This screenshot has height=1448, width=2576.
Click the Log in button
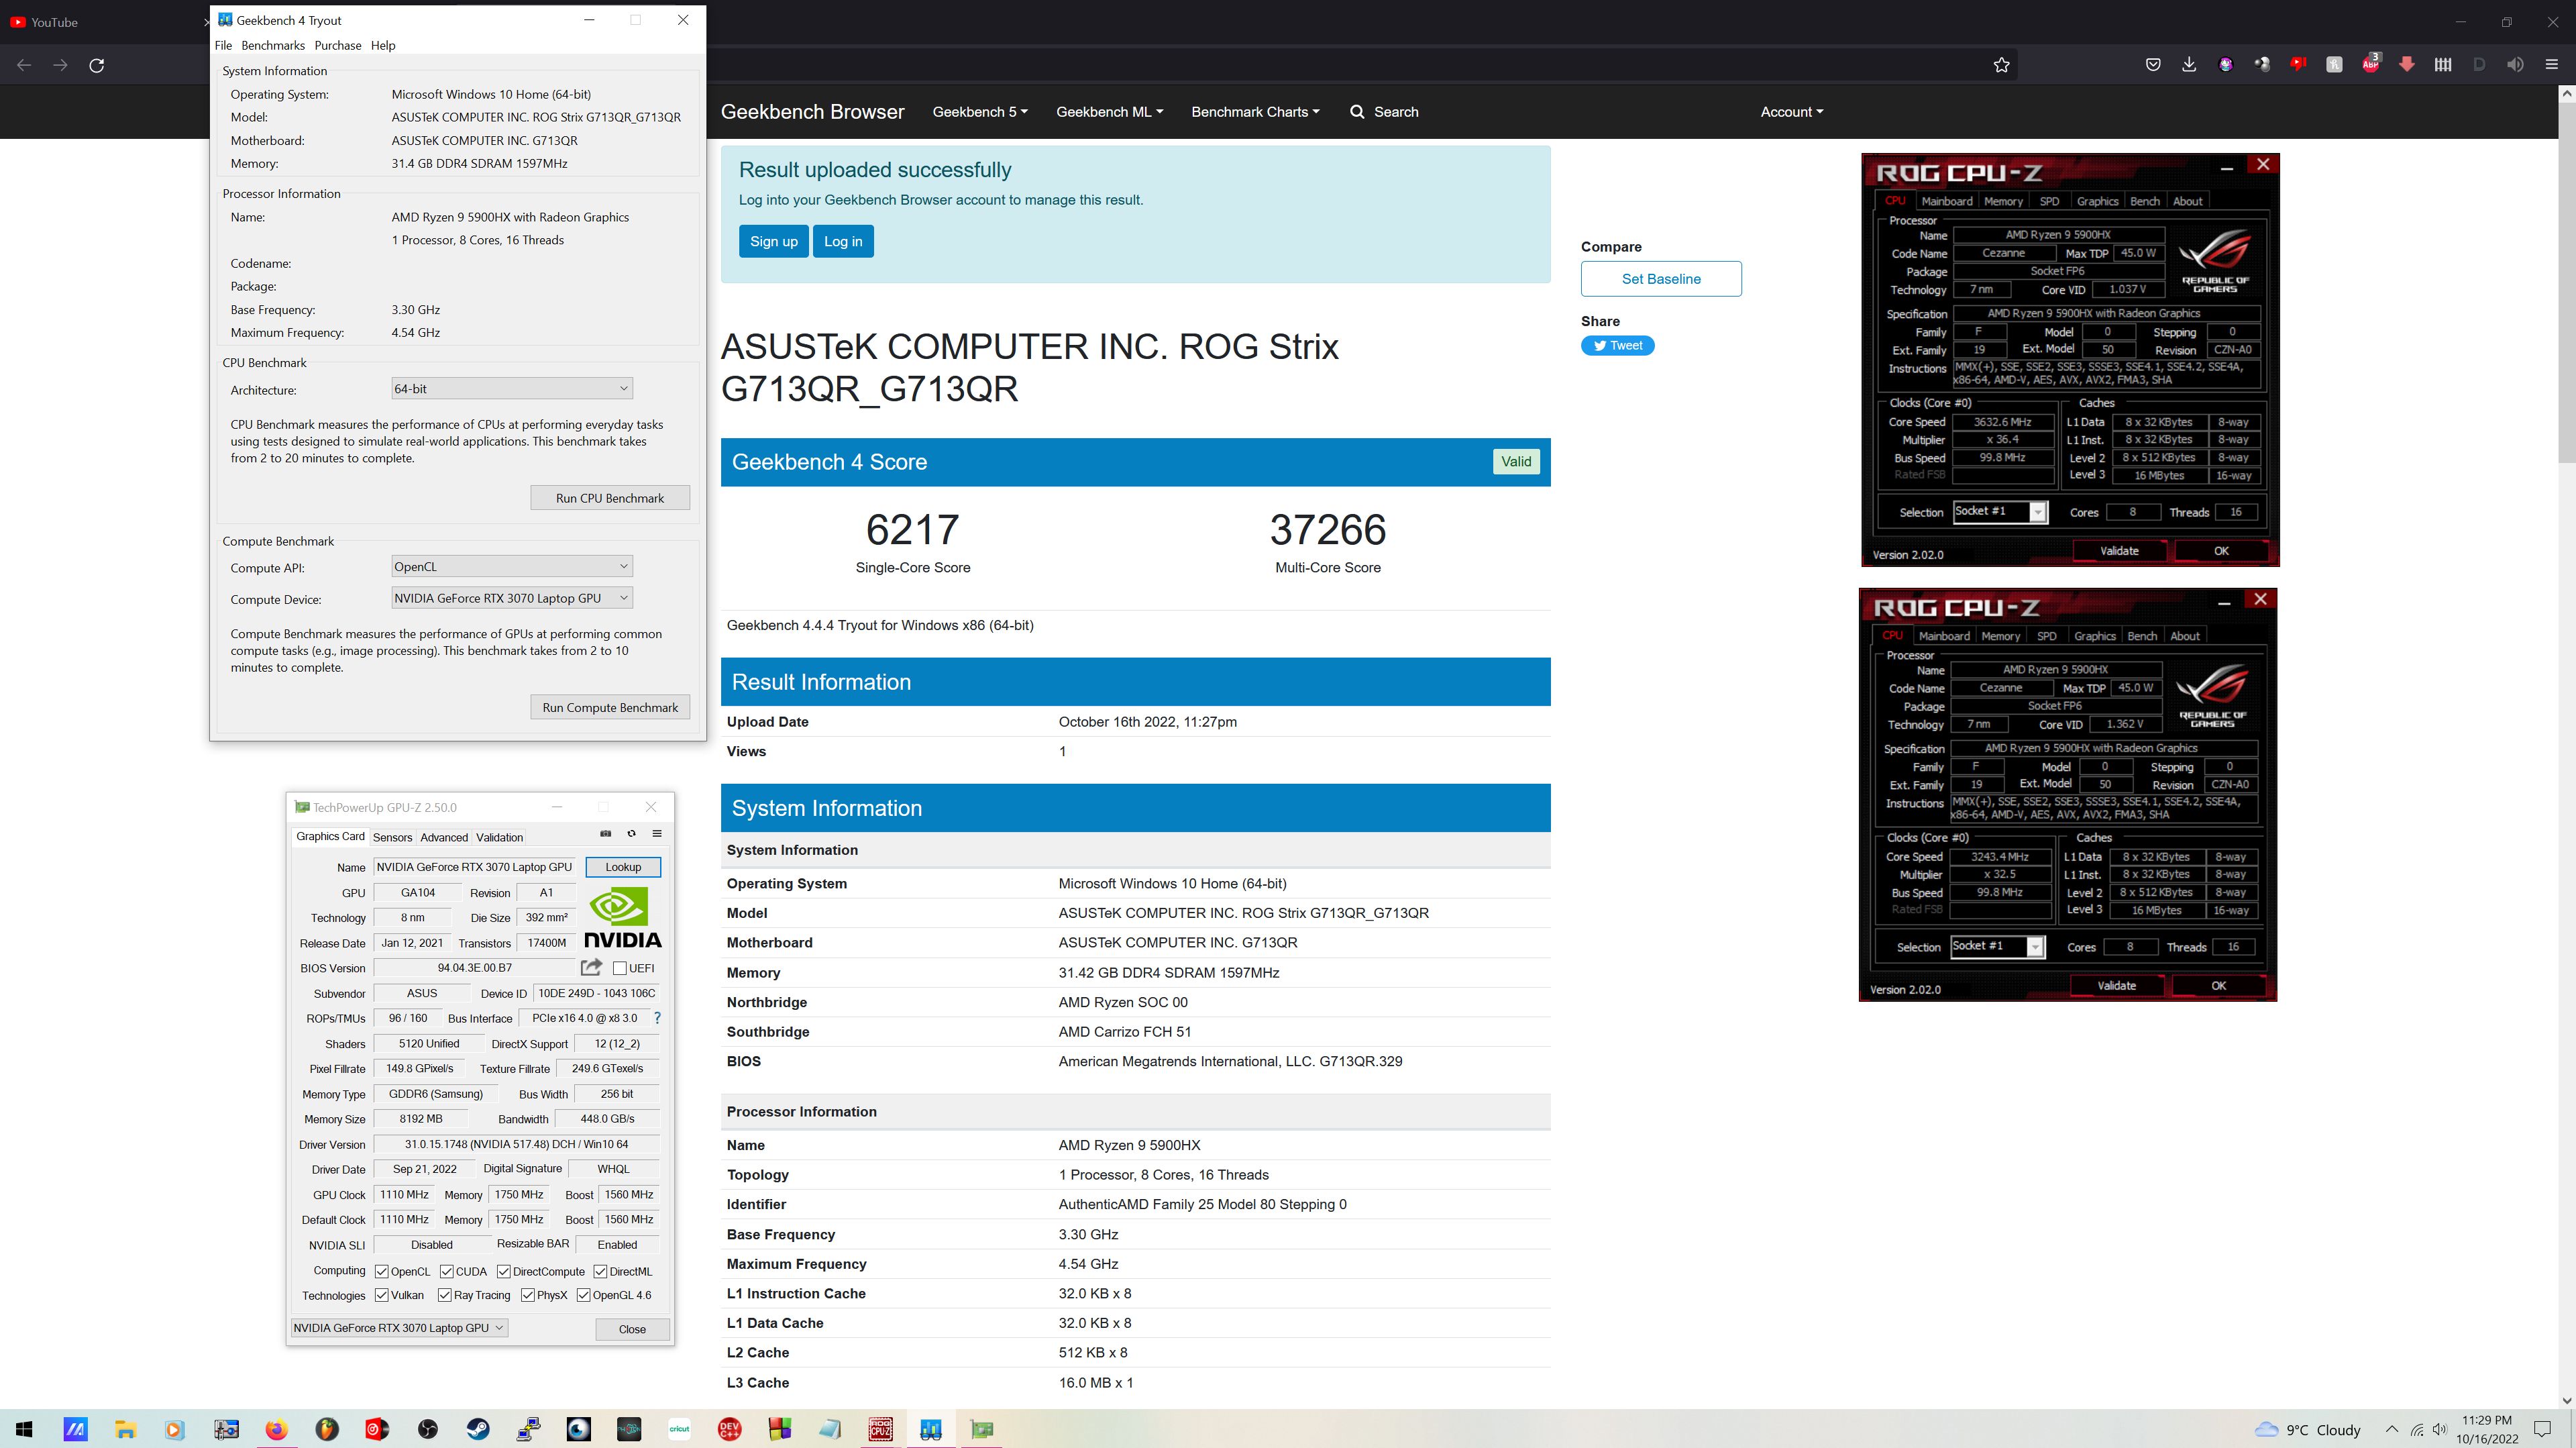pos(843,241)
